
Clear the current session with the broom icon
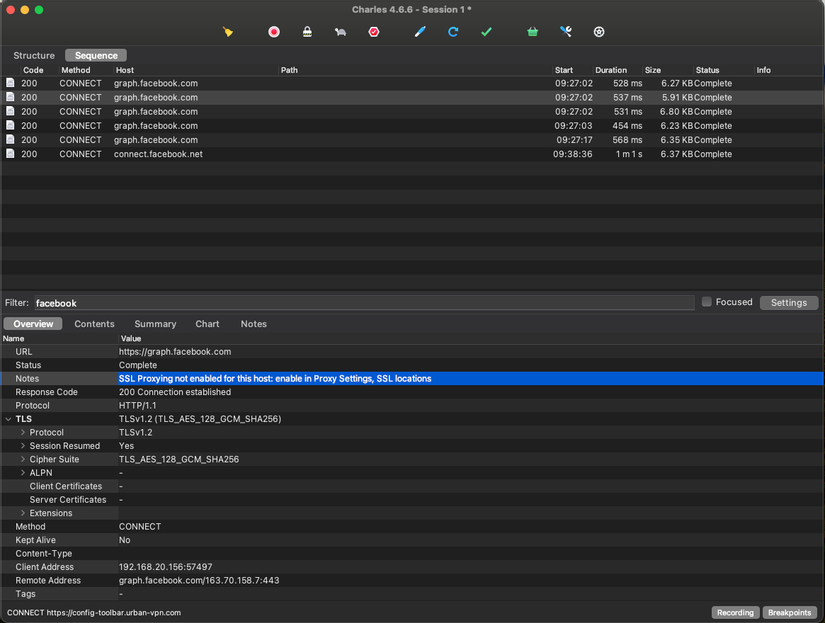pos(228,31)
